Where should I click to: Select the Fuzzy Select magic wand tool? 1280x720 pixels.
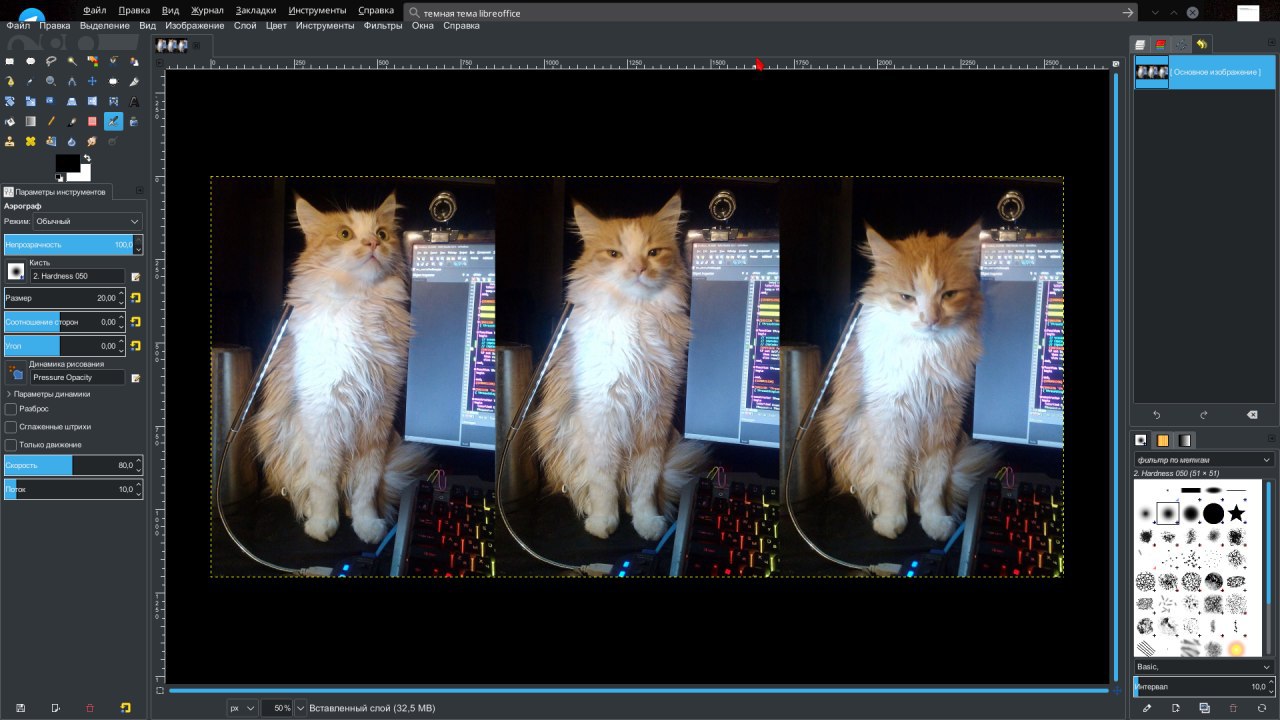72,61
